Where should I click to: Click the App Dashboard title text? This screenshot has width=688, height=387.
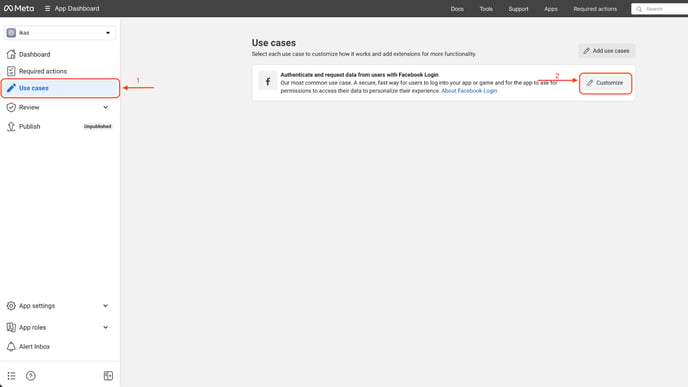click(77, 8)
